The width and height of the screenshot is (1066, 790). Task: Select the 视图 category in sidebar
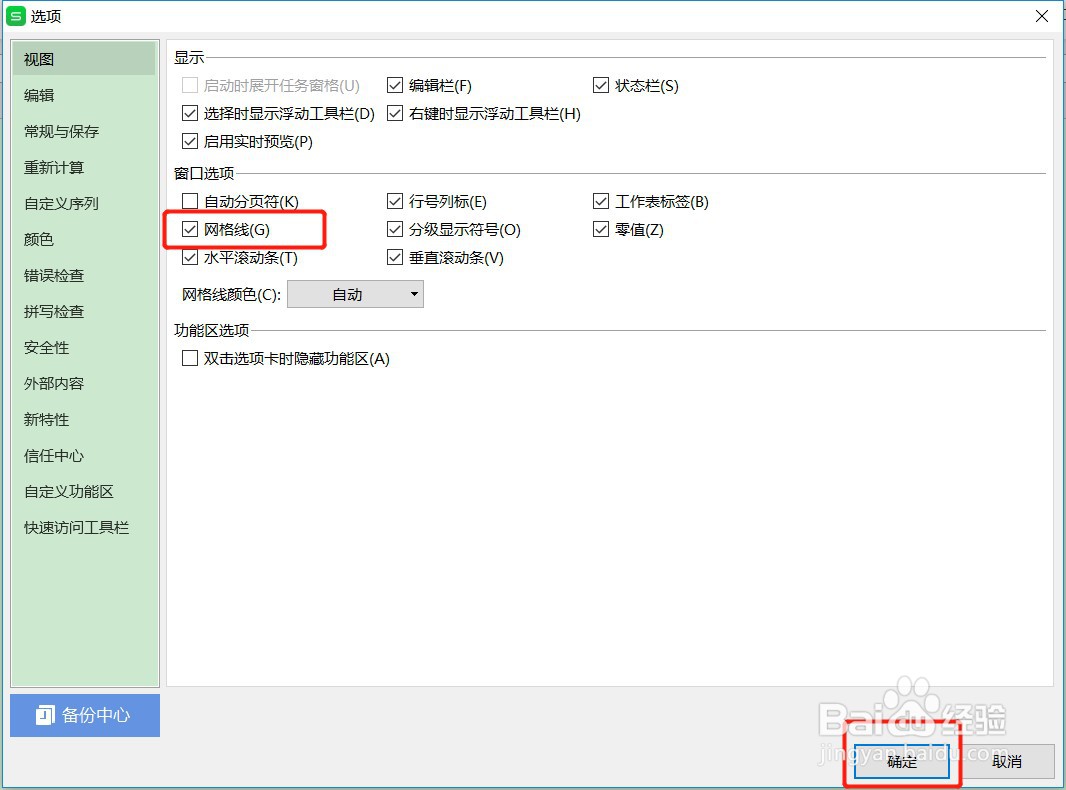click(84, 59)
